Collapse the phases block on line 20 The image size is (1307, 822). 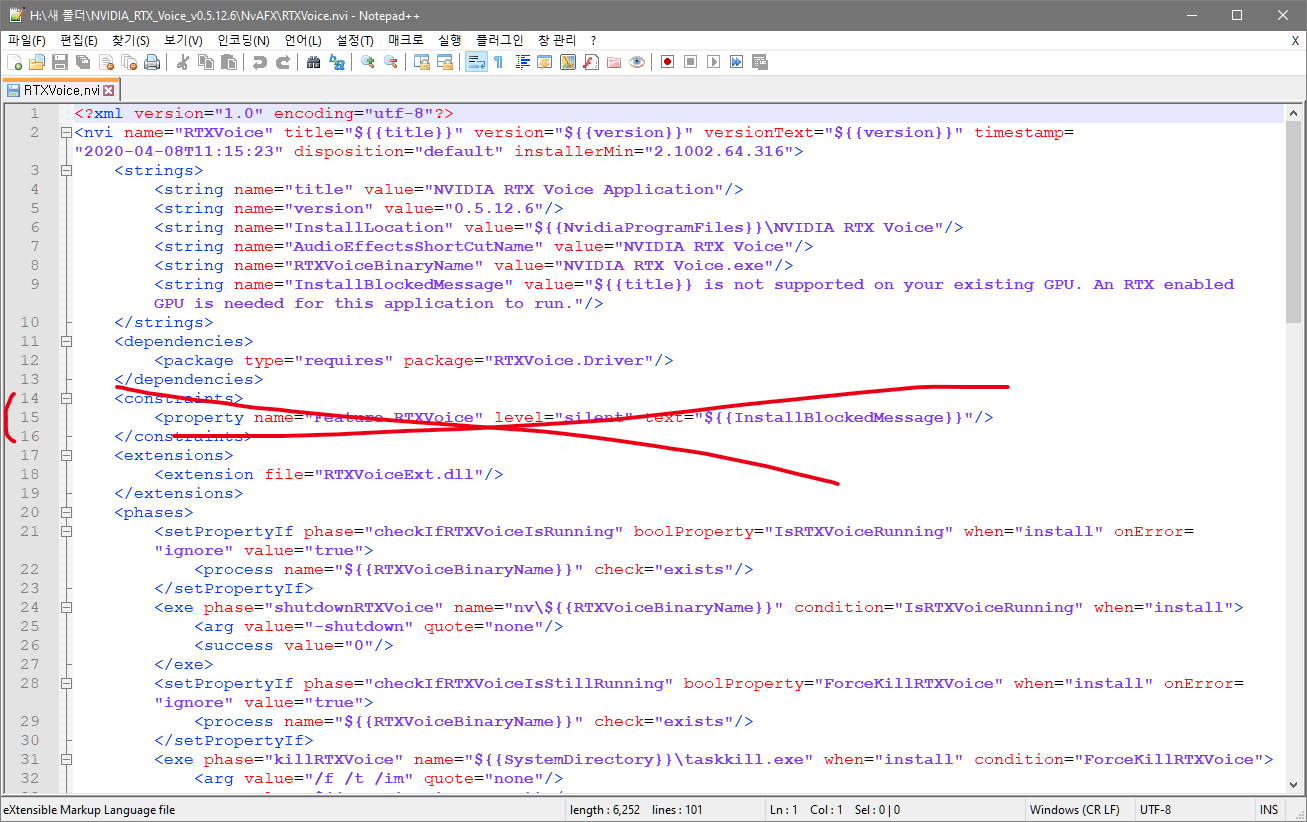click(x=66, y=512)
